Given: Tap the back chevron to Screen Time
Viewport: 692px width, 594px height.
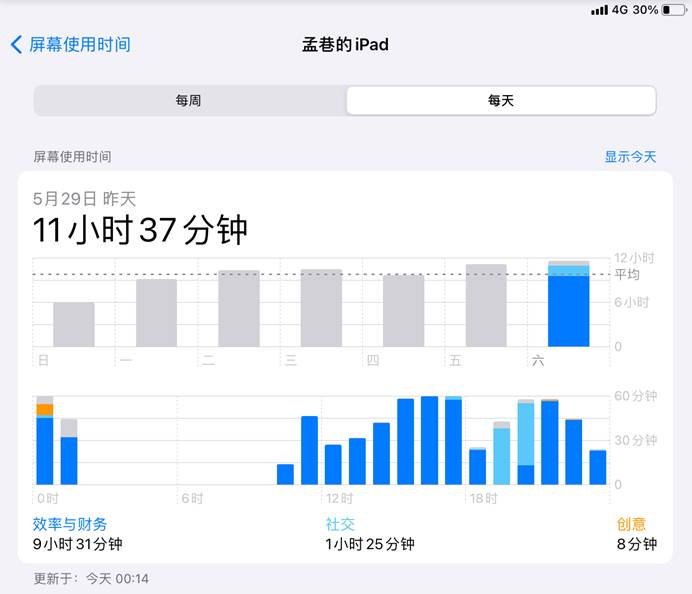Looking at the screenshot, I should [16, 45].
